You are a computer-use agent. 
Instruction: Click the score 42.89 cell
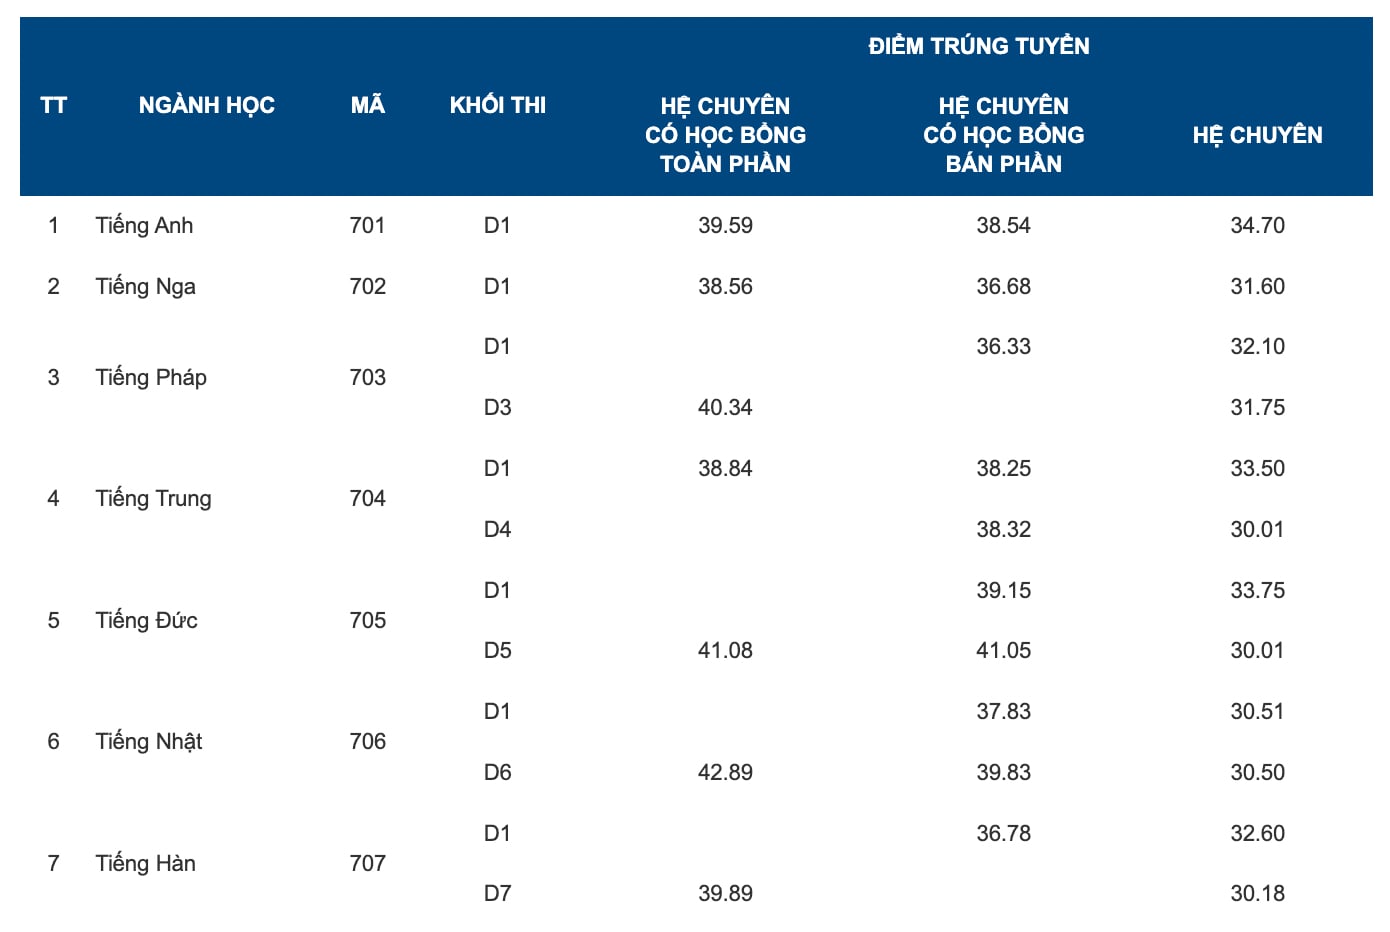[x=725, y=773]
